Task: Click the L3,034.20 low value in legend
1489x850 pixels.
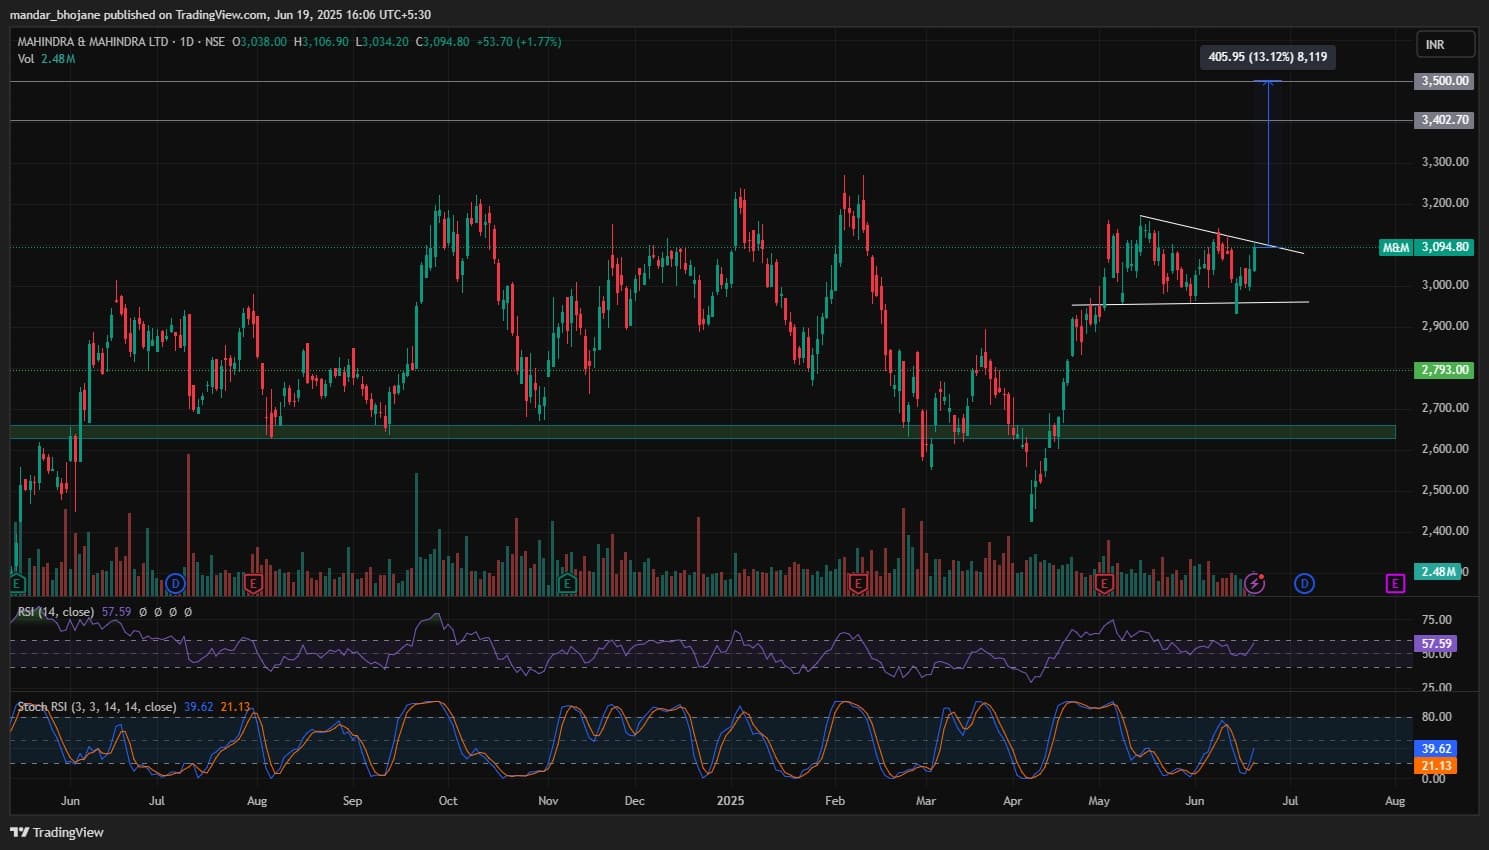Action: click(x=382, y=42)
